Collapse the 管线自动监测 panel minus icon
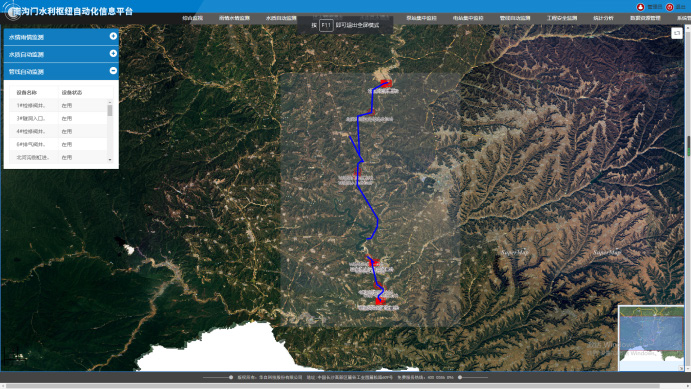Viewport: 691px width, 389px height. click(113, 70)
